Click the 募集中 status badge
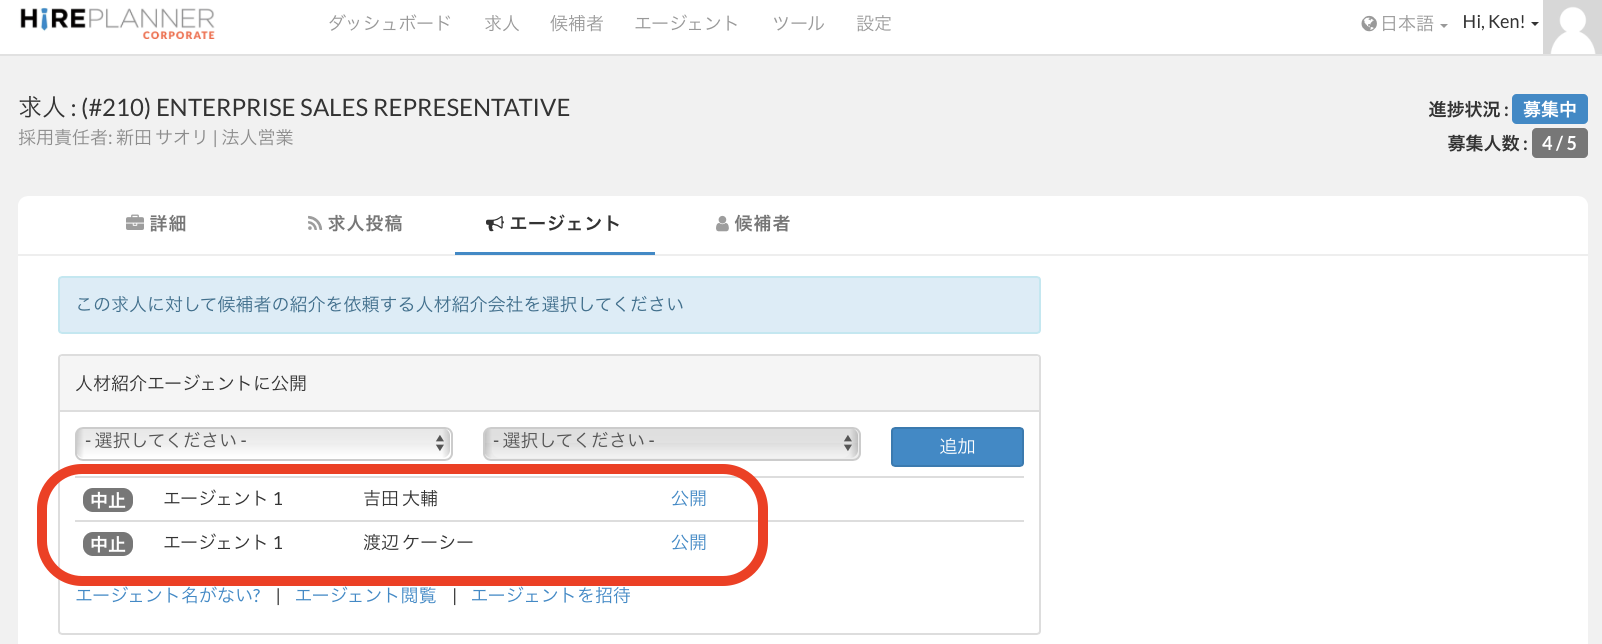Image resolution: width=1602 pixels, height=644 pixels. [x=1549, y=109]
